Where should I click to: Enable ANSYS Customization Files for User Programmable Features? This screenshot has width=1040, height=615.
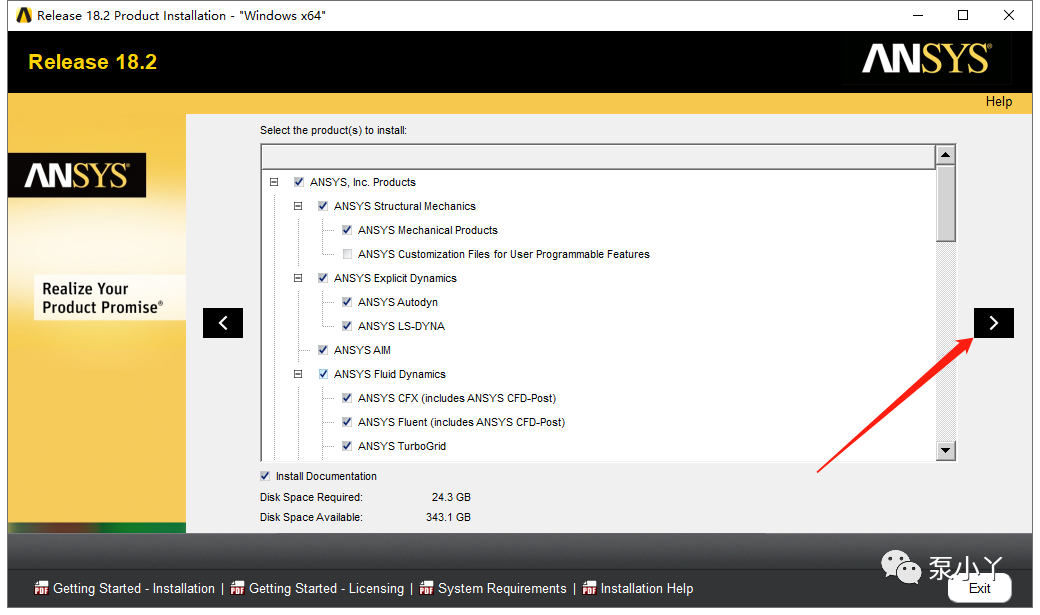click(347, 254)
